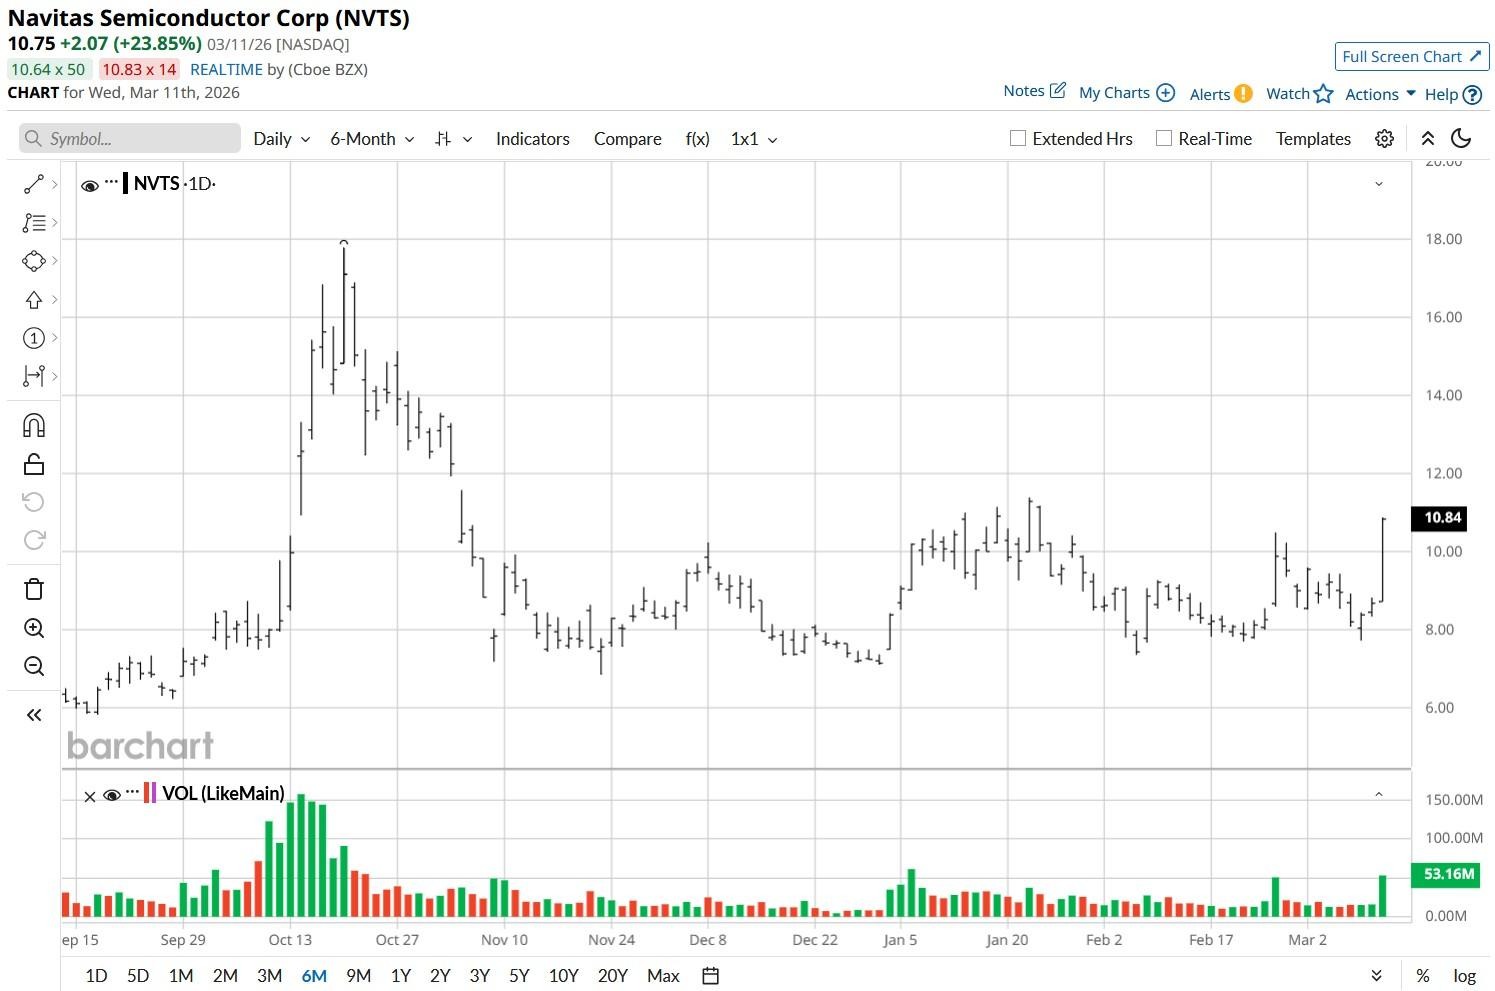This screenshot has height=991, width=1495.
Task: Add chart to My Charts
Action: tap(1127, 93)
